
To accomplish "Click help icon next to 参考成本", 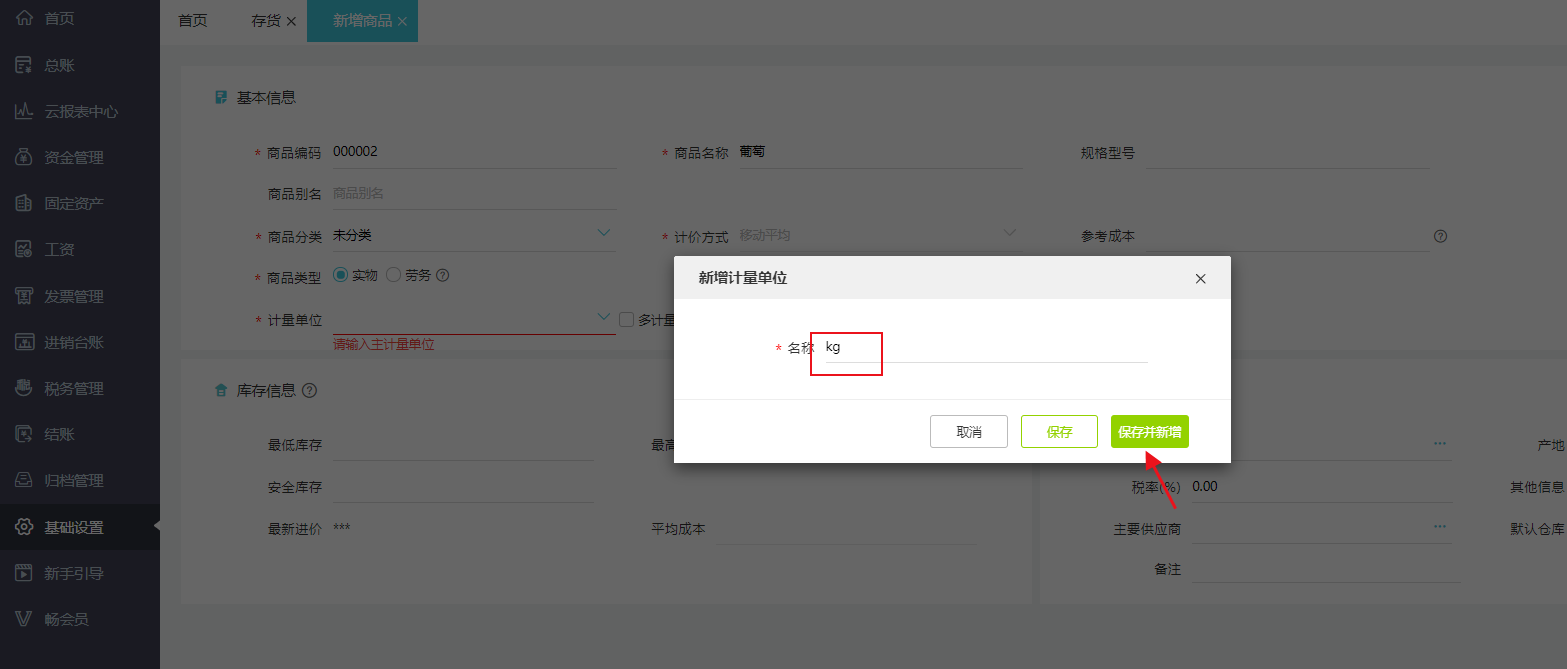I will point(1441,237).
